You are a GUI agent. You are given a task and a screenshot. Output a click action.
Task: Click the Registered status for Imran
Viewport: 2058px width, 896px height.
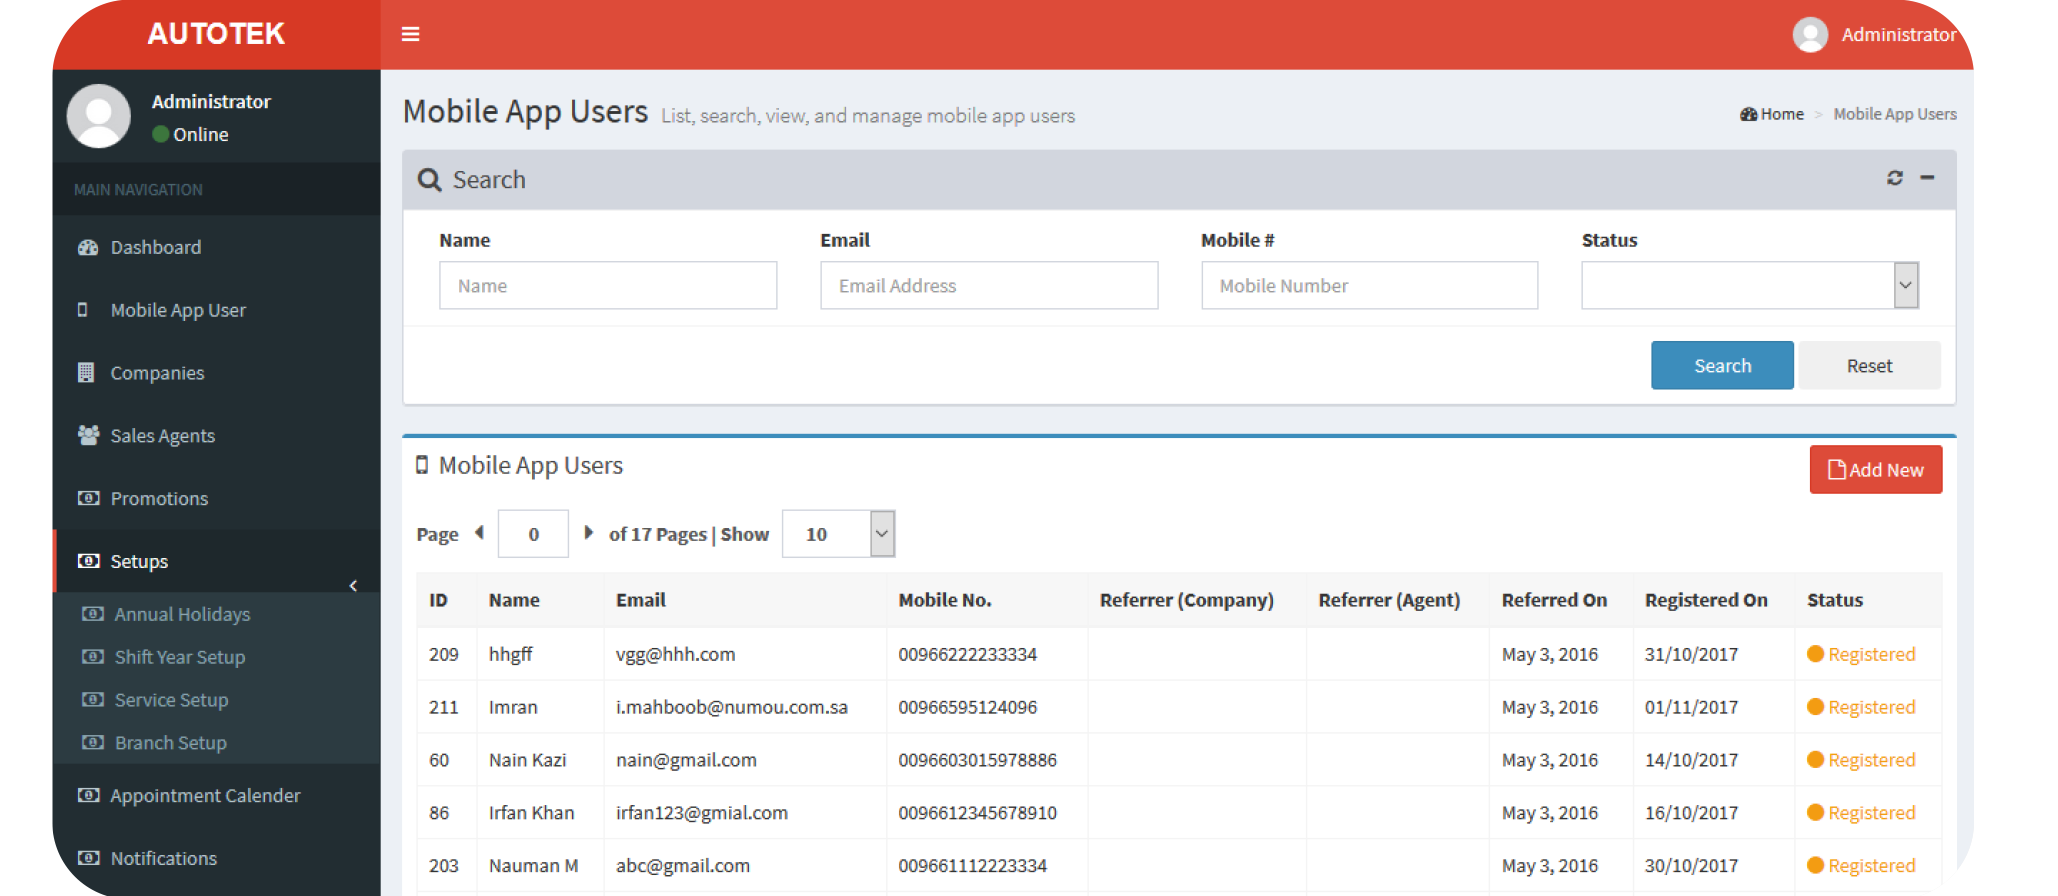click(1871, 707)
